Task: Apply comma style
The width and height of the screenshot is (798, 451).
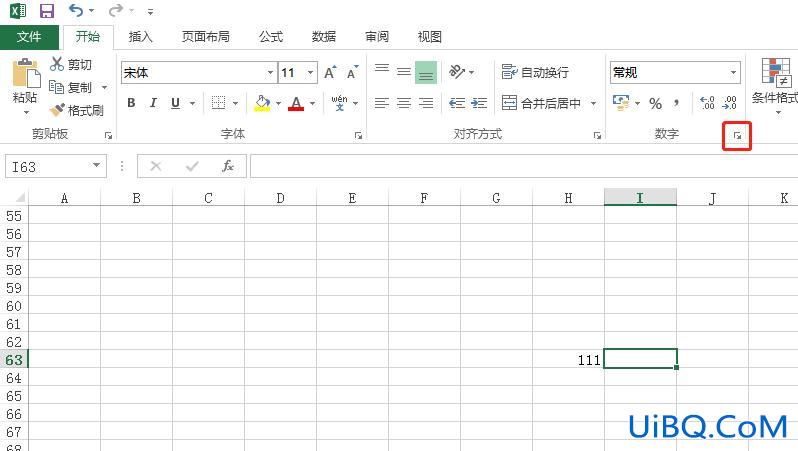Action: [x=676, y=103]
